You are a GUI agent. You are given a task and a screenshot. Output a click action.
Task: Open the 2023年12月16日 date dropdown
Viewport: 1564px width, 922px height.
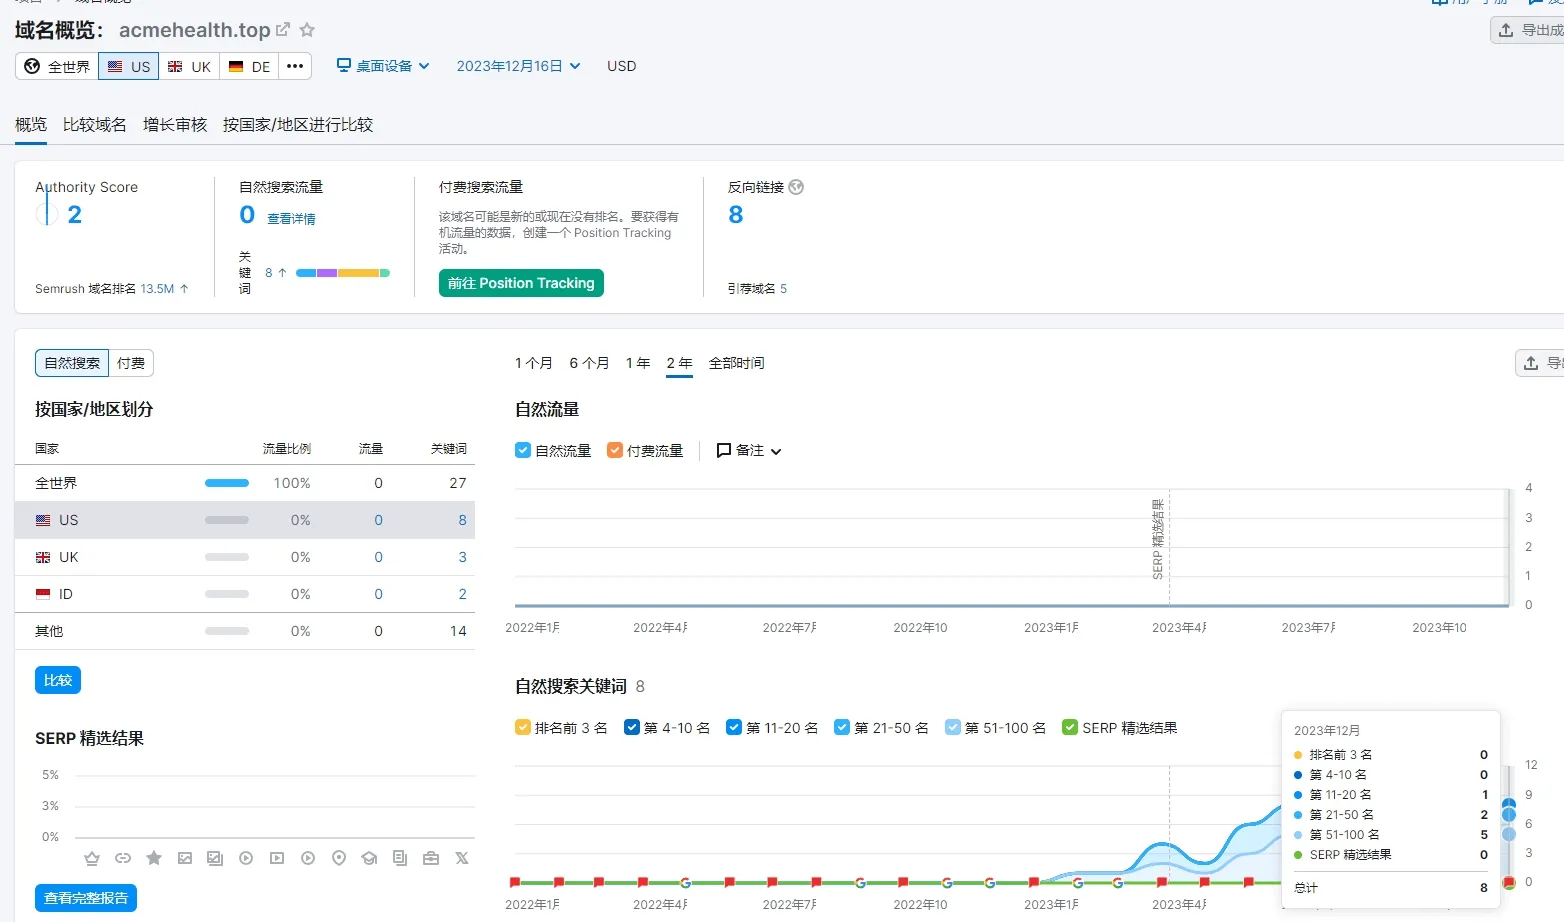coord(518,66)
